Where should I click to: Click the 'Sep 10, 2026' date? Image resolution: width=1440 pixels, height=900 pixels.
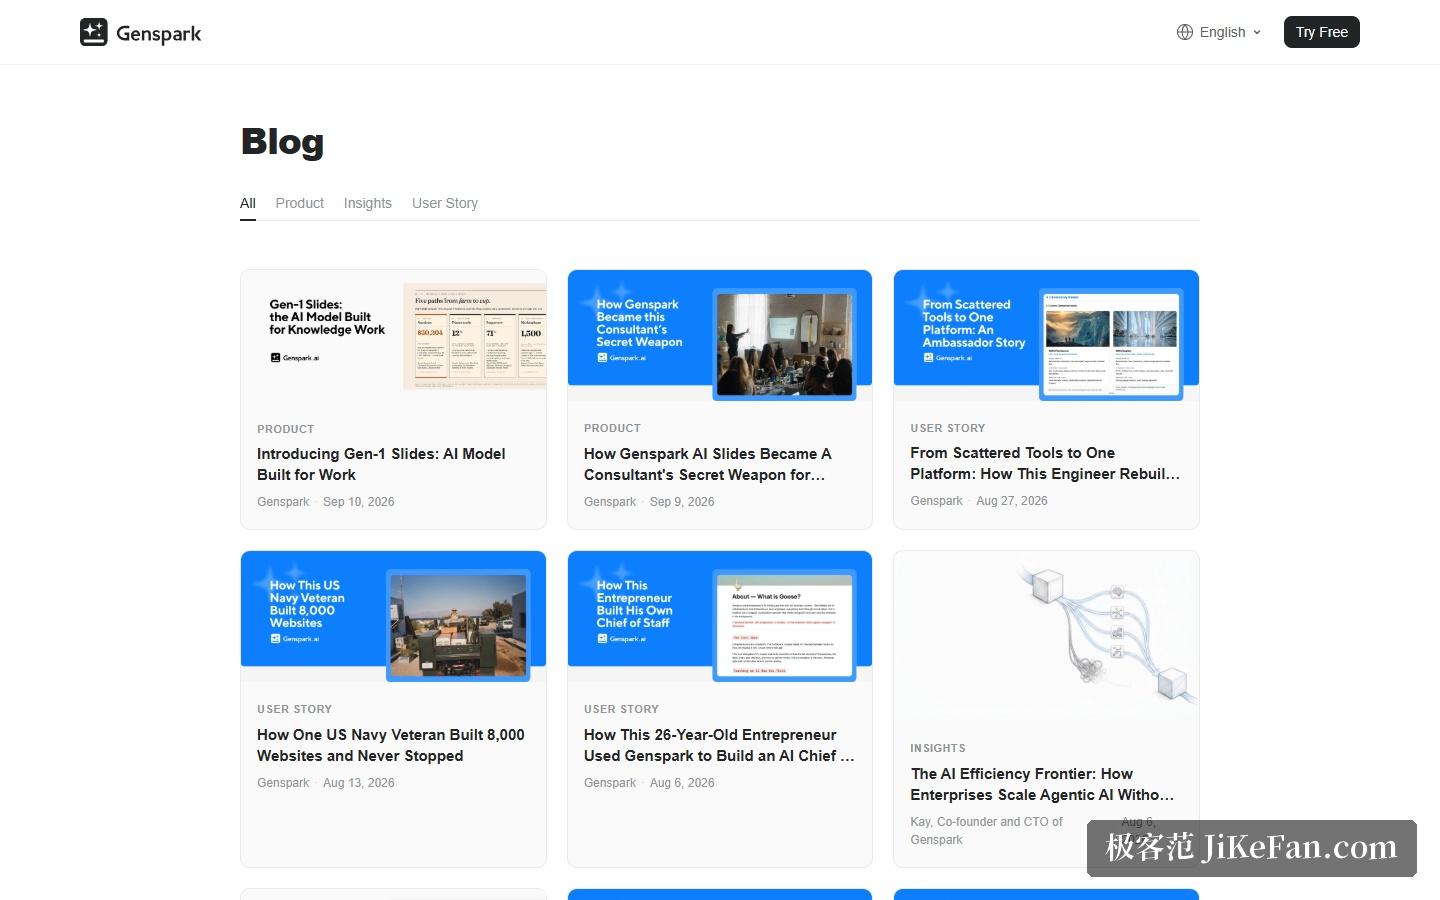pos(358,502)
